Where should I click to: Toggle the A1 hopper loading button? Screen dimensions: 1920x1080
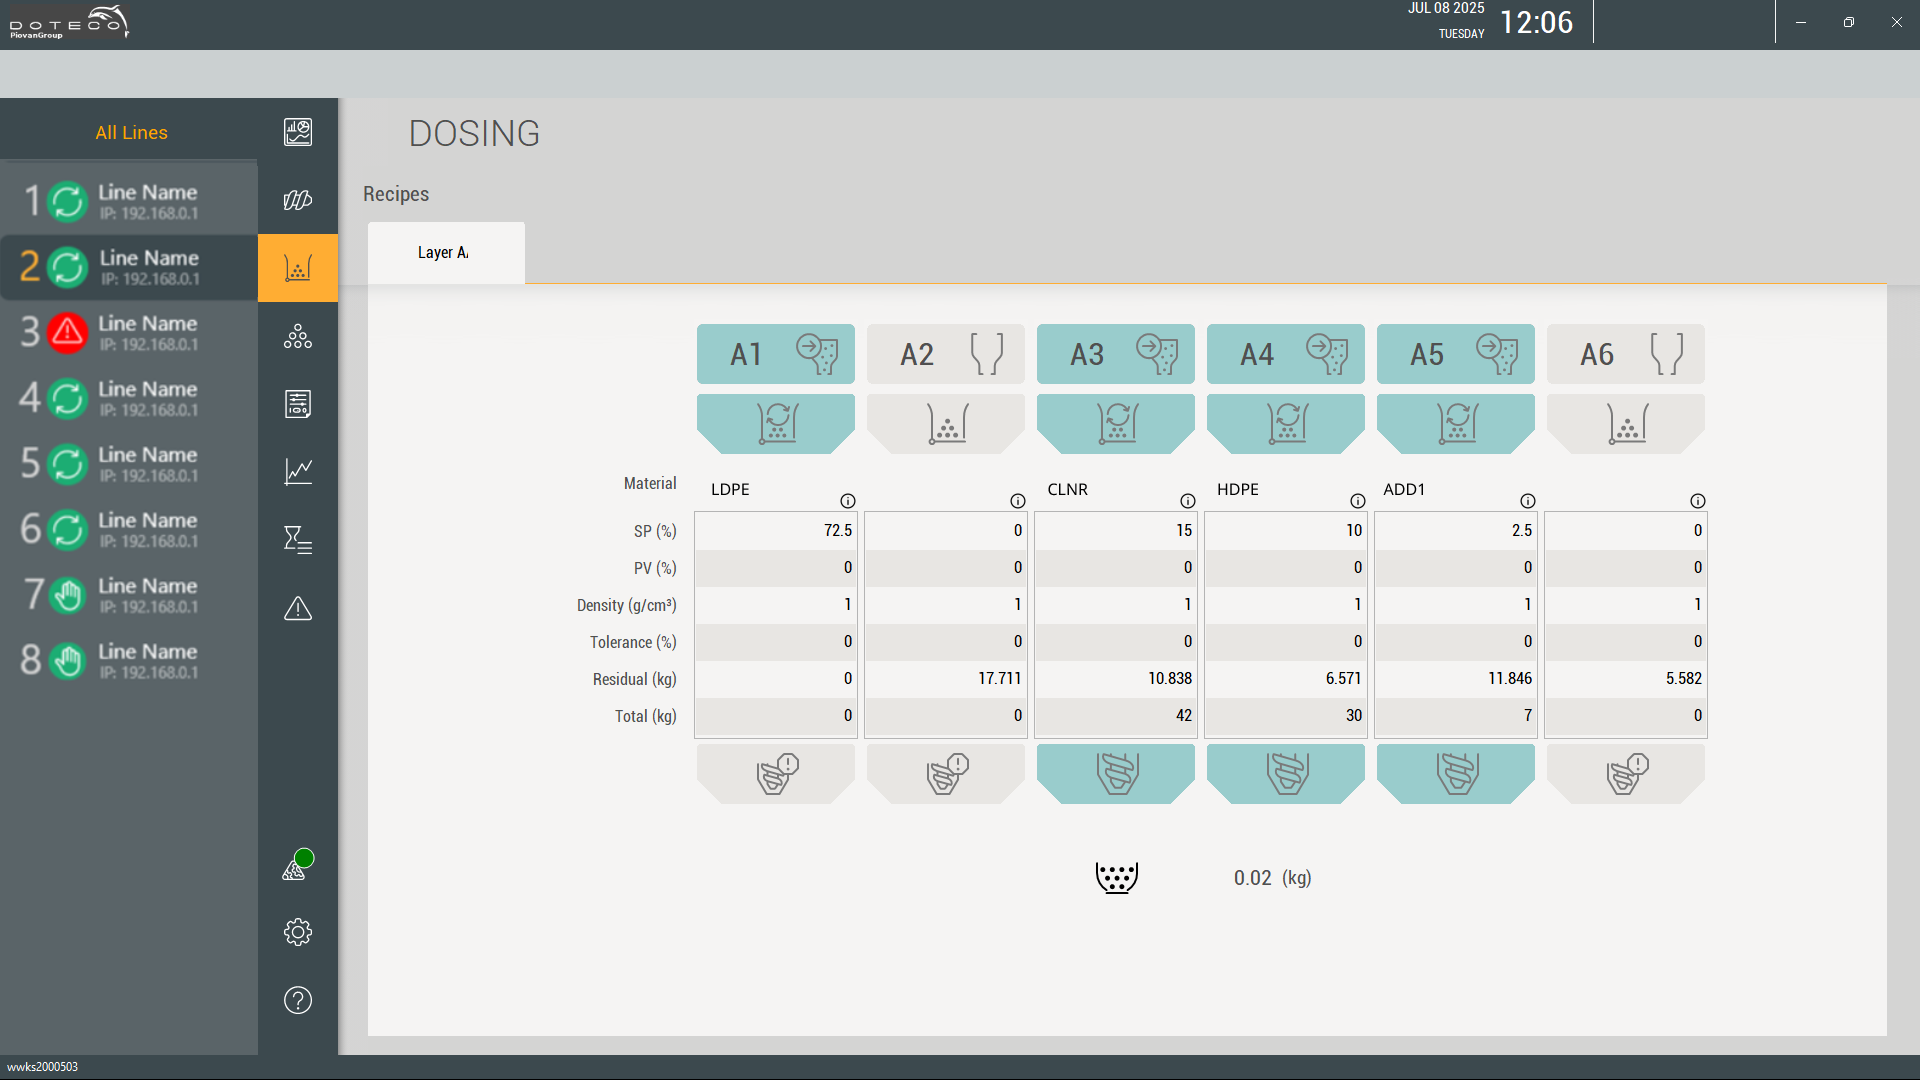click(775, 354)
